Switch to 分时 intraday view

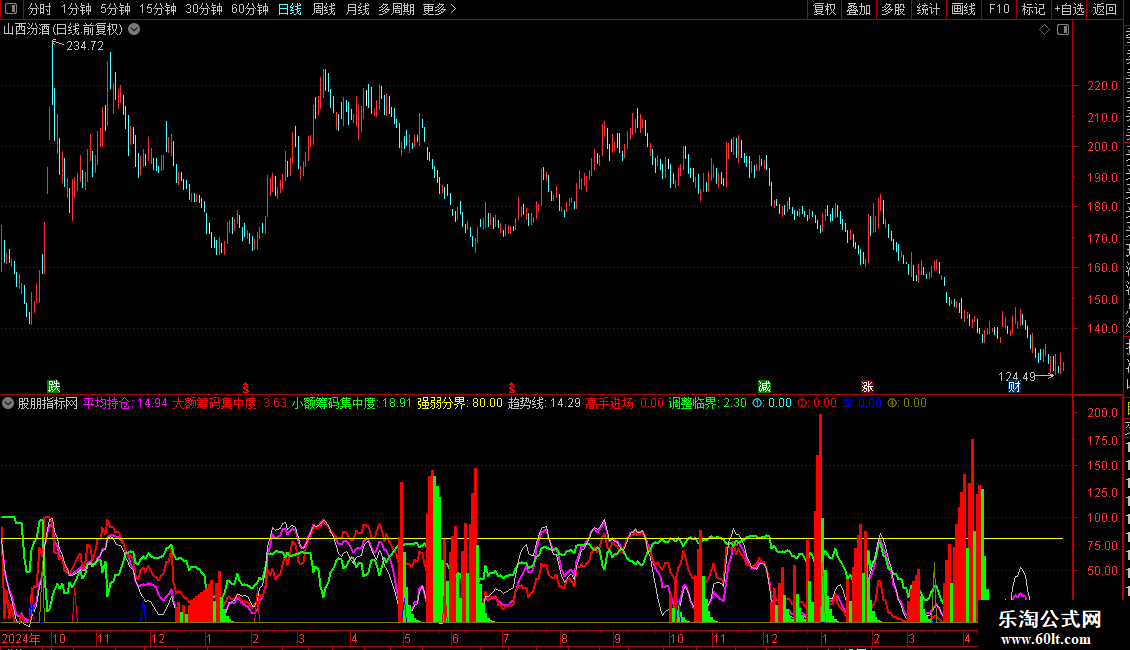coord(40,9)
